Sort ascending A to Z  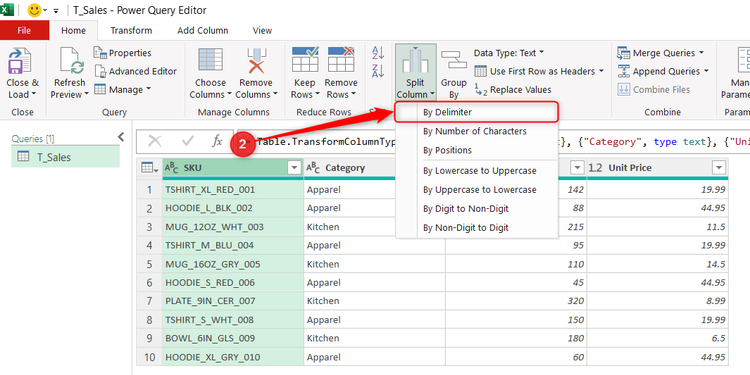click(x=378, y=53)
